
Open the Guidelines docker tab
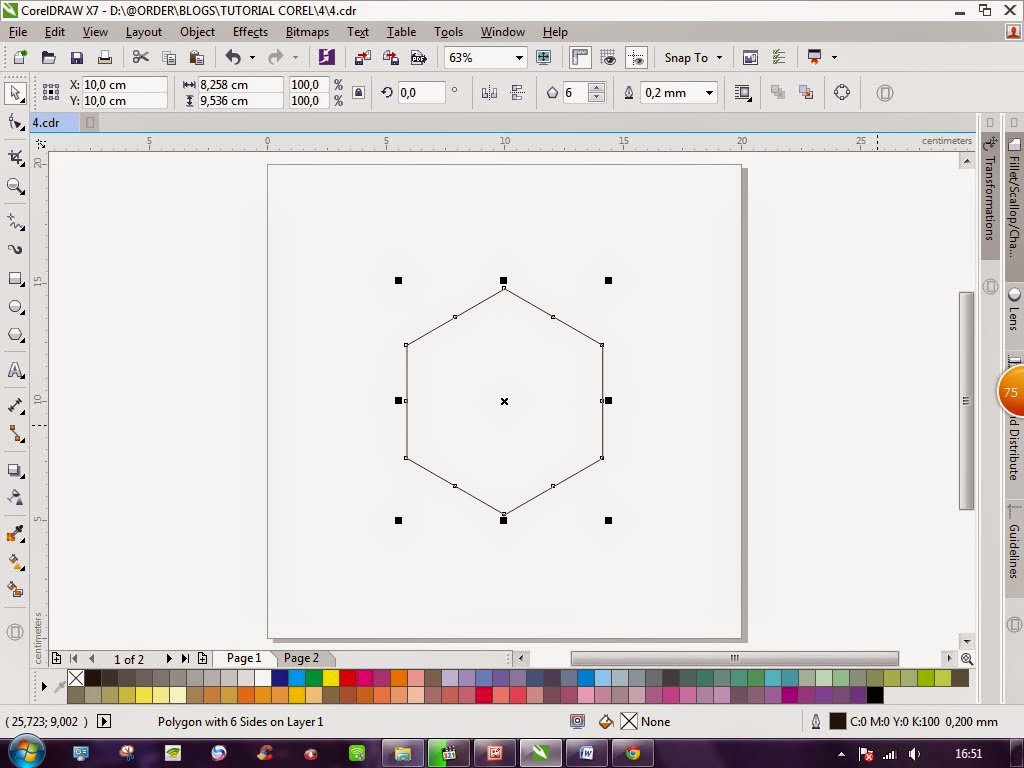pyautogui.click(x=1013, y=545)
